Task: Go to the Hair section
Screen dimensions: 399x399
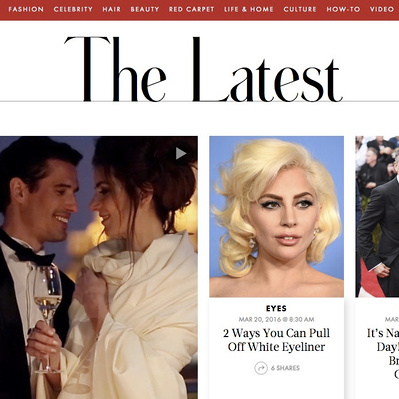Action: pyautogui.click(x=111, y=9)
